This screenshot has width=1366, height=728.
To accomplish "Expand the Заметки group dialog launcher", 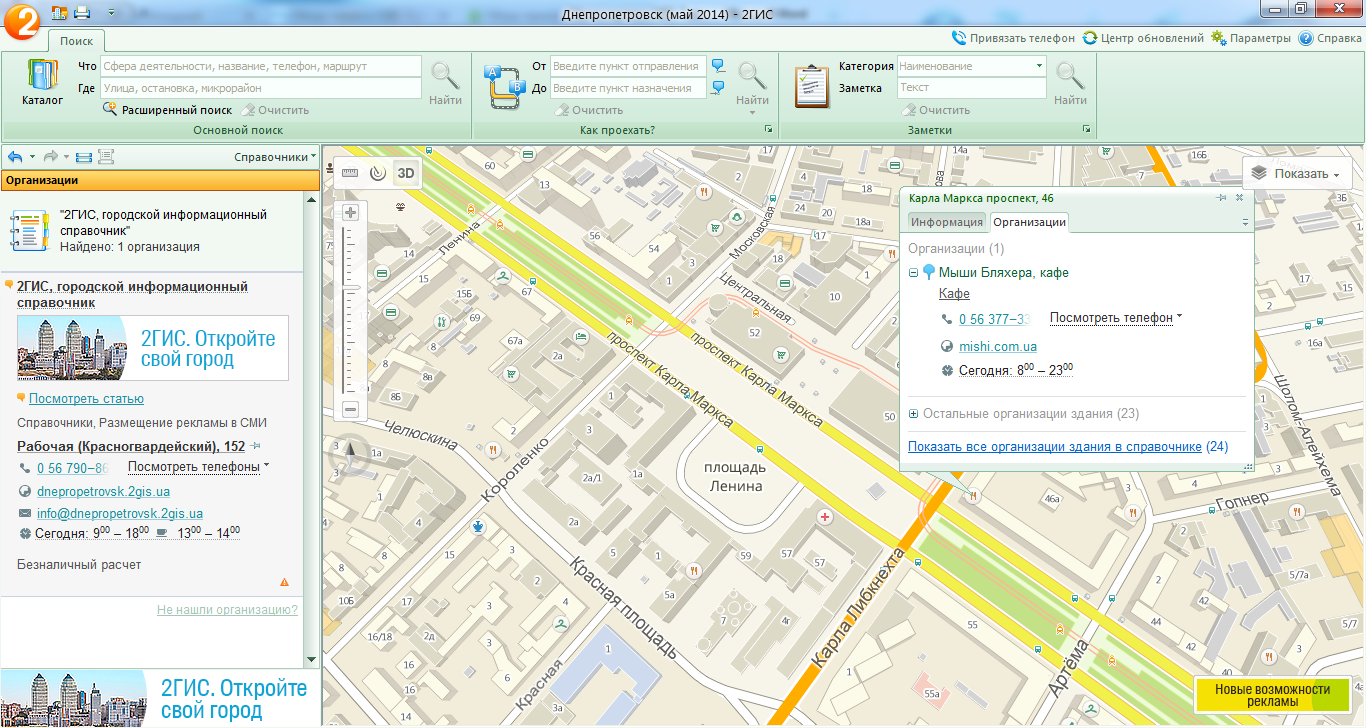I will coord(1087,130).
